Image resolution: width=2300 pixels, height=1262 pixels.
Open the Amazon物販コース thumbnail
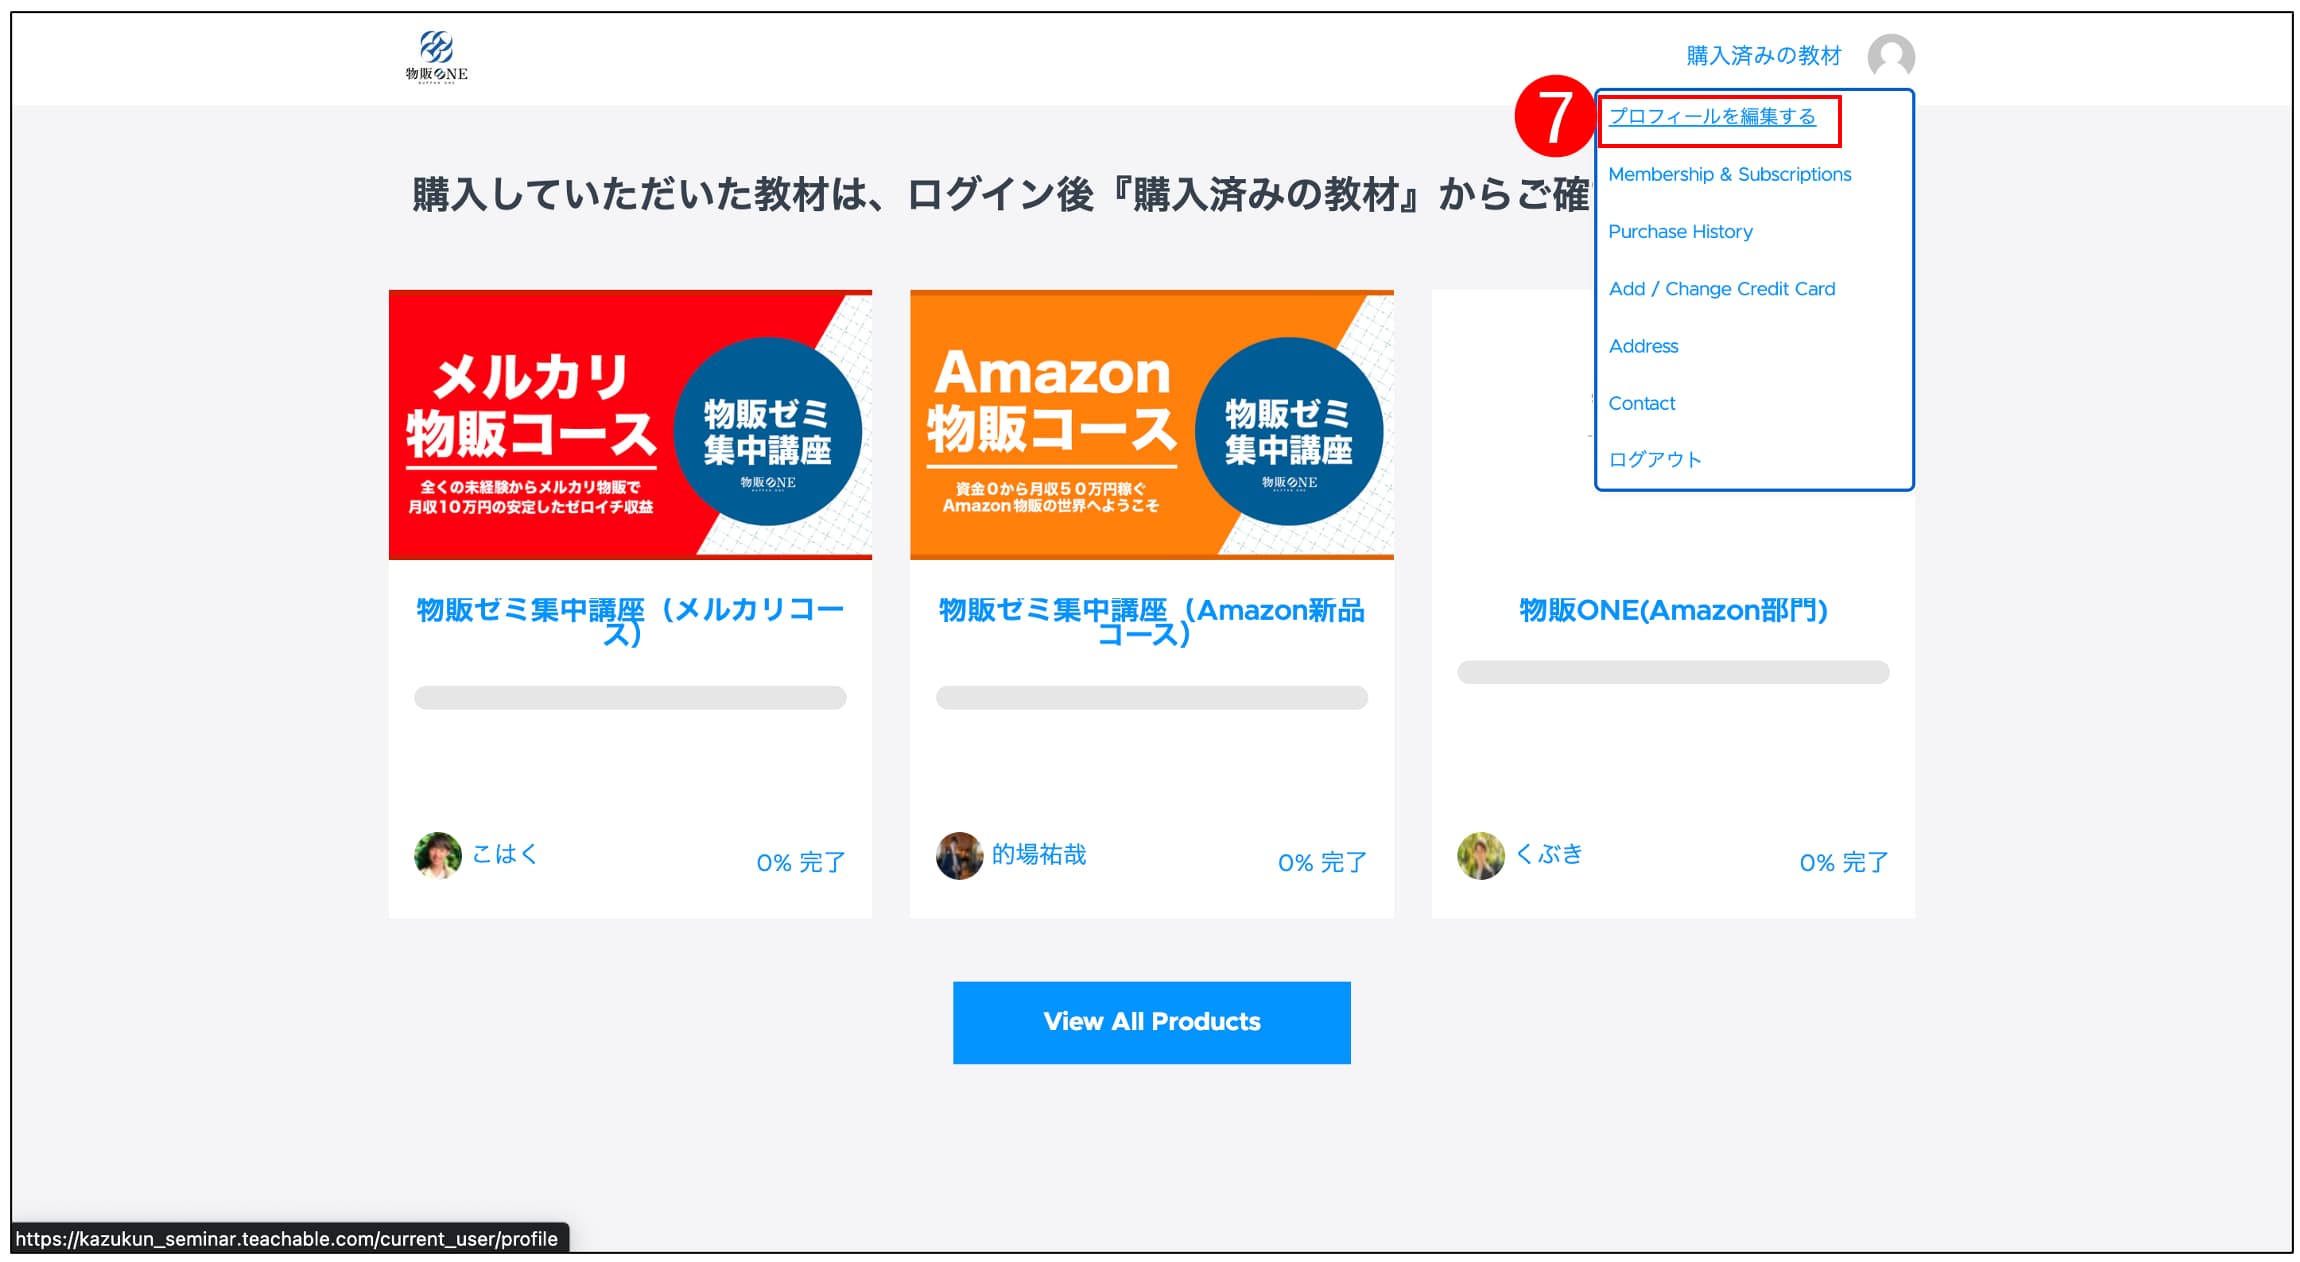pos(1151,424)
